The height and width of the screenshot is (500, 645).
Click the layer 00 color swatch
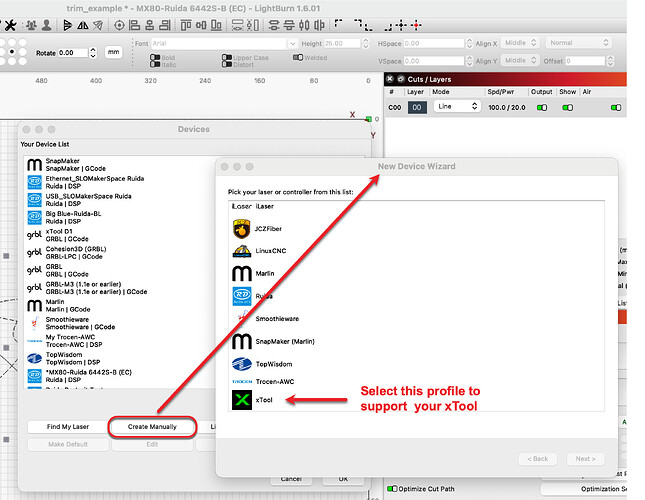click(x=417, y=107)
